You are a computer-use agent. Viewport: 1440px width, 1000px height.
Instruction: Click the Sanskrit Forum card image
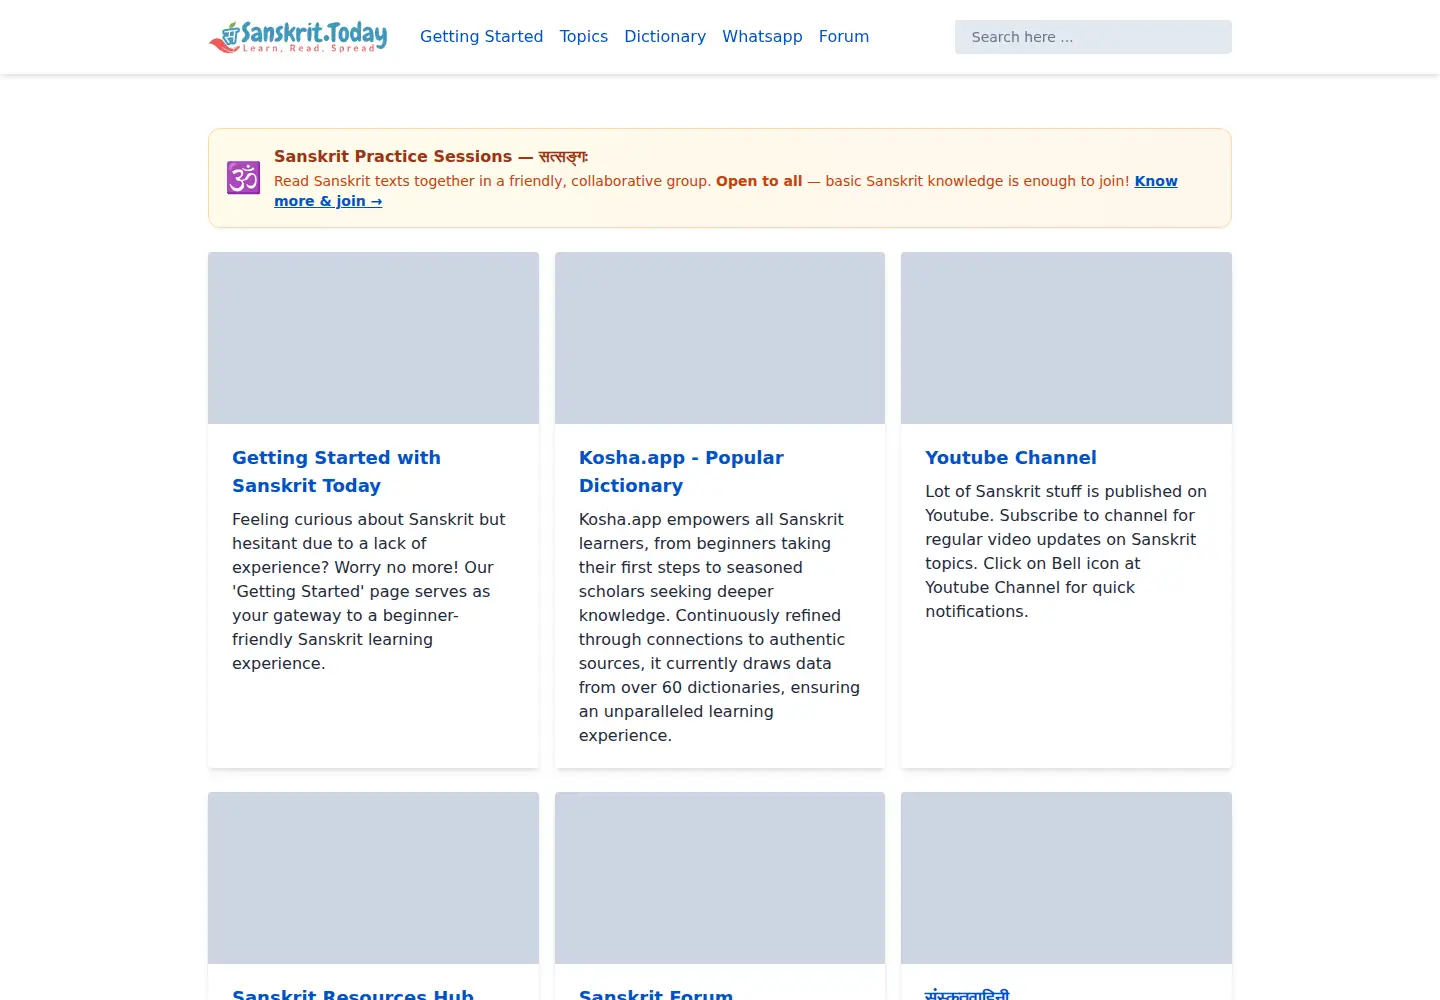[x=720, y=878]
